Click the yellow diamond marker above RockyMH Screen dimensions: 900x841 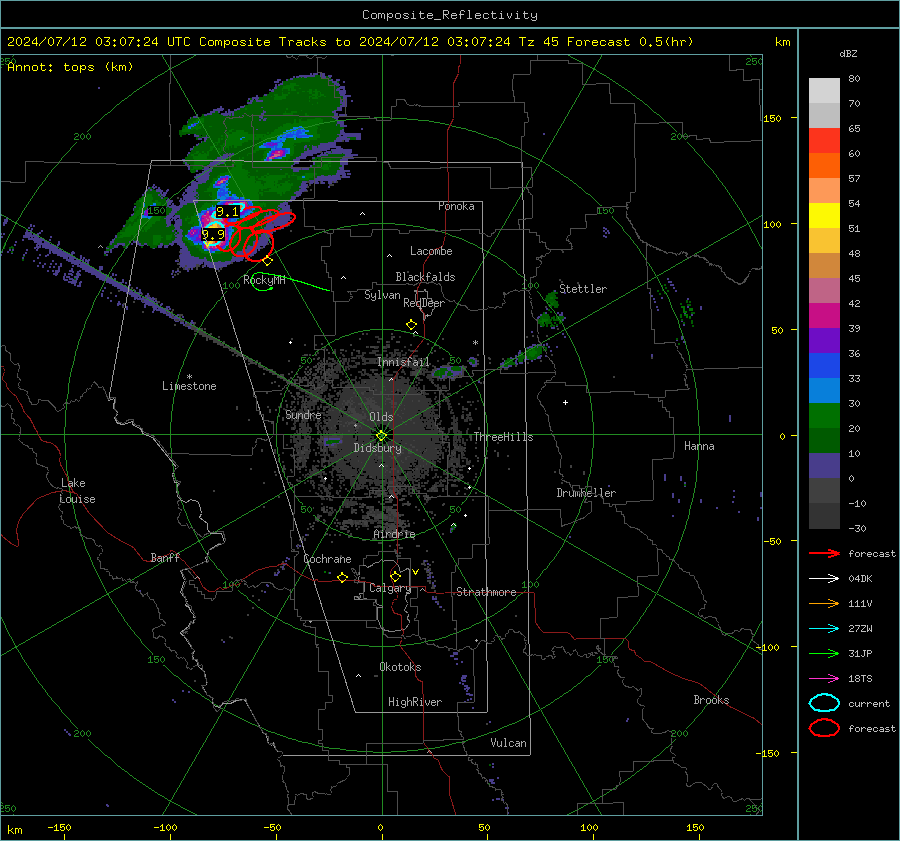pos(267,261)
